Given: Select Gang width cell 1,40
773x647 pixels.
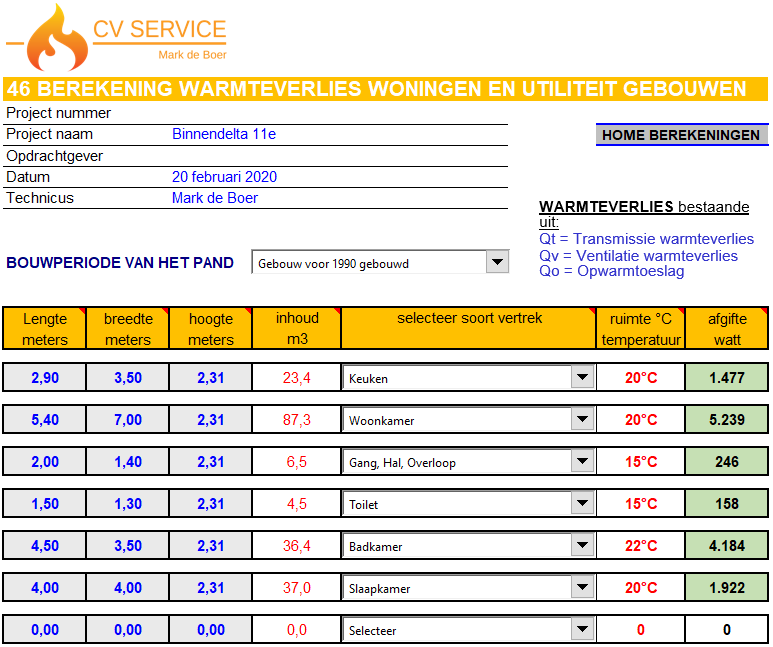Looking at the screenshot, I should pos(128,462).
